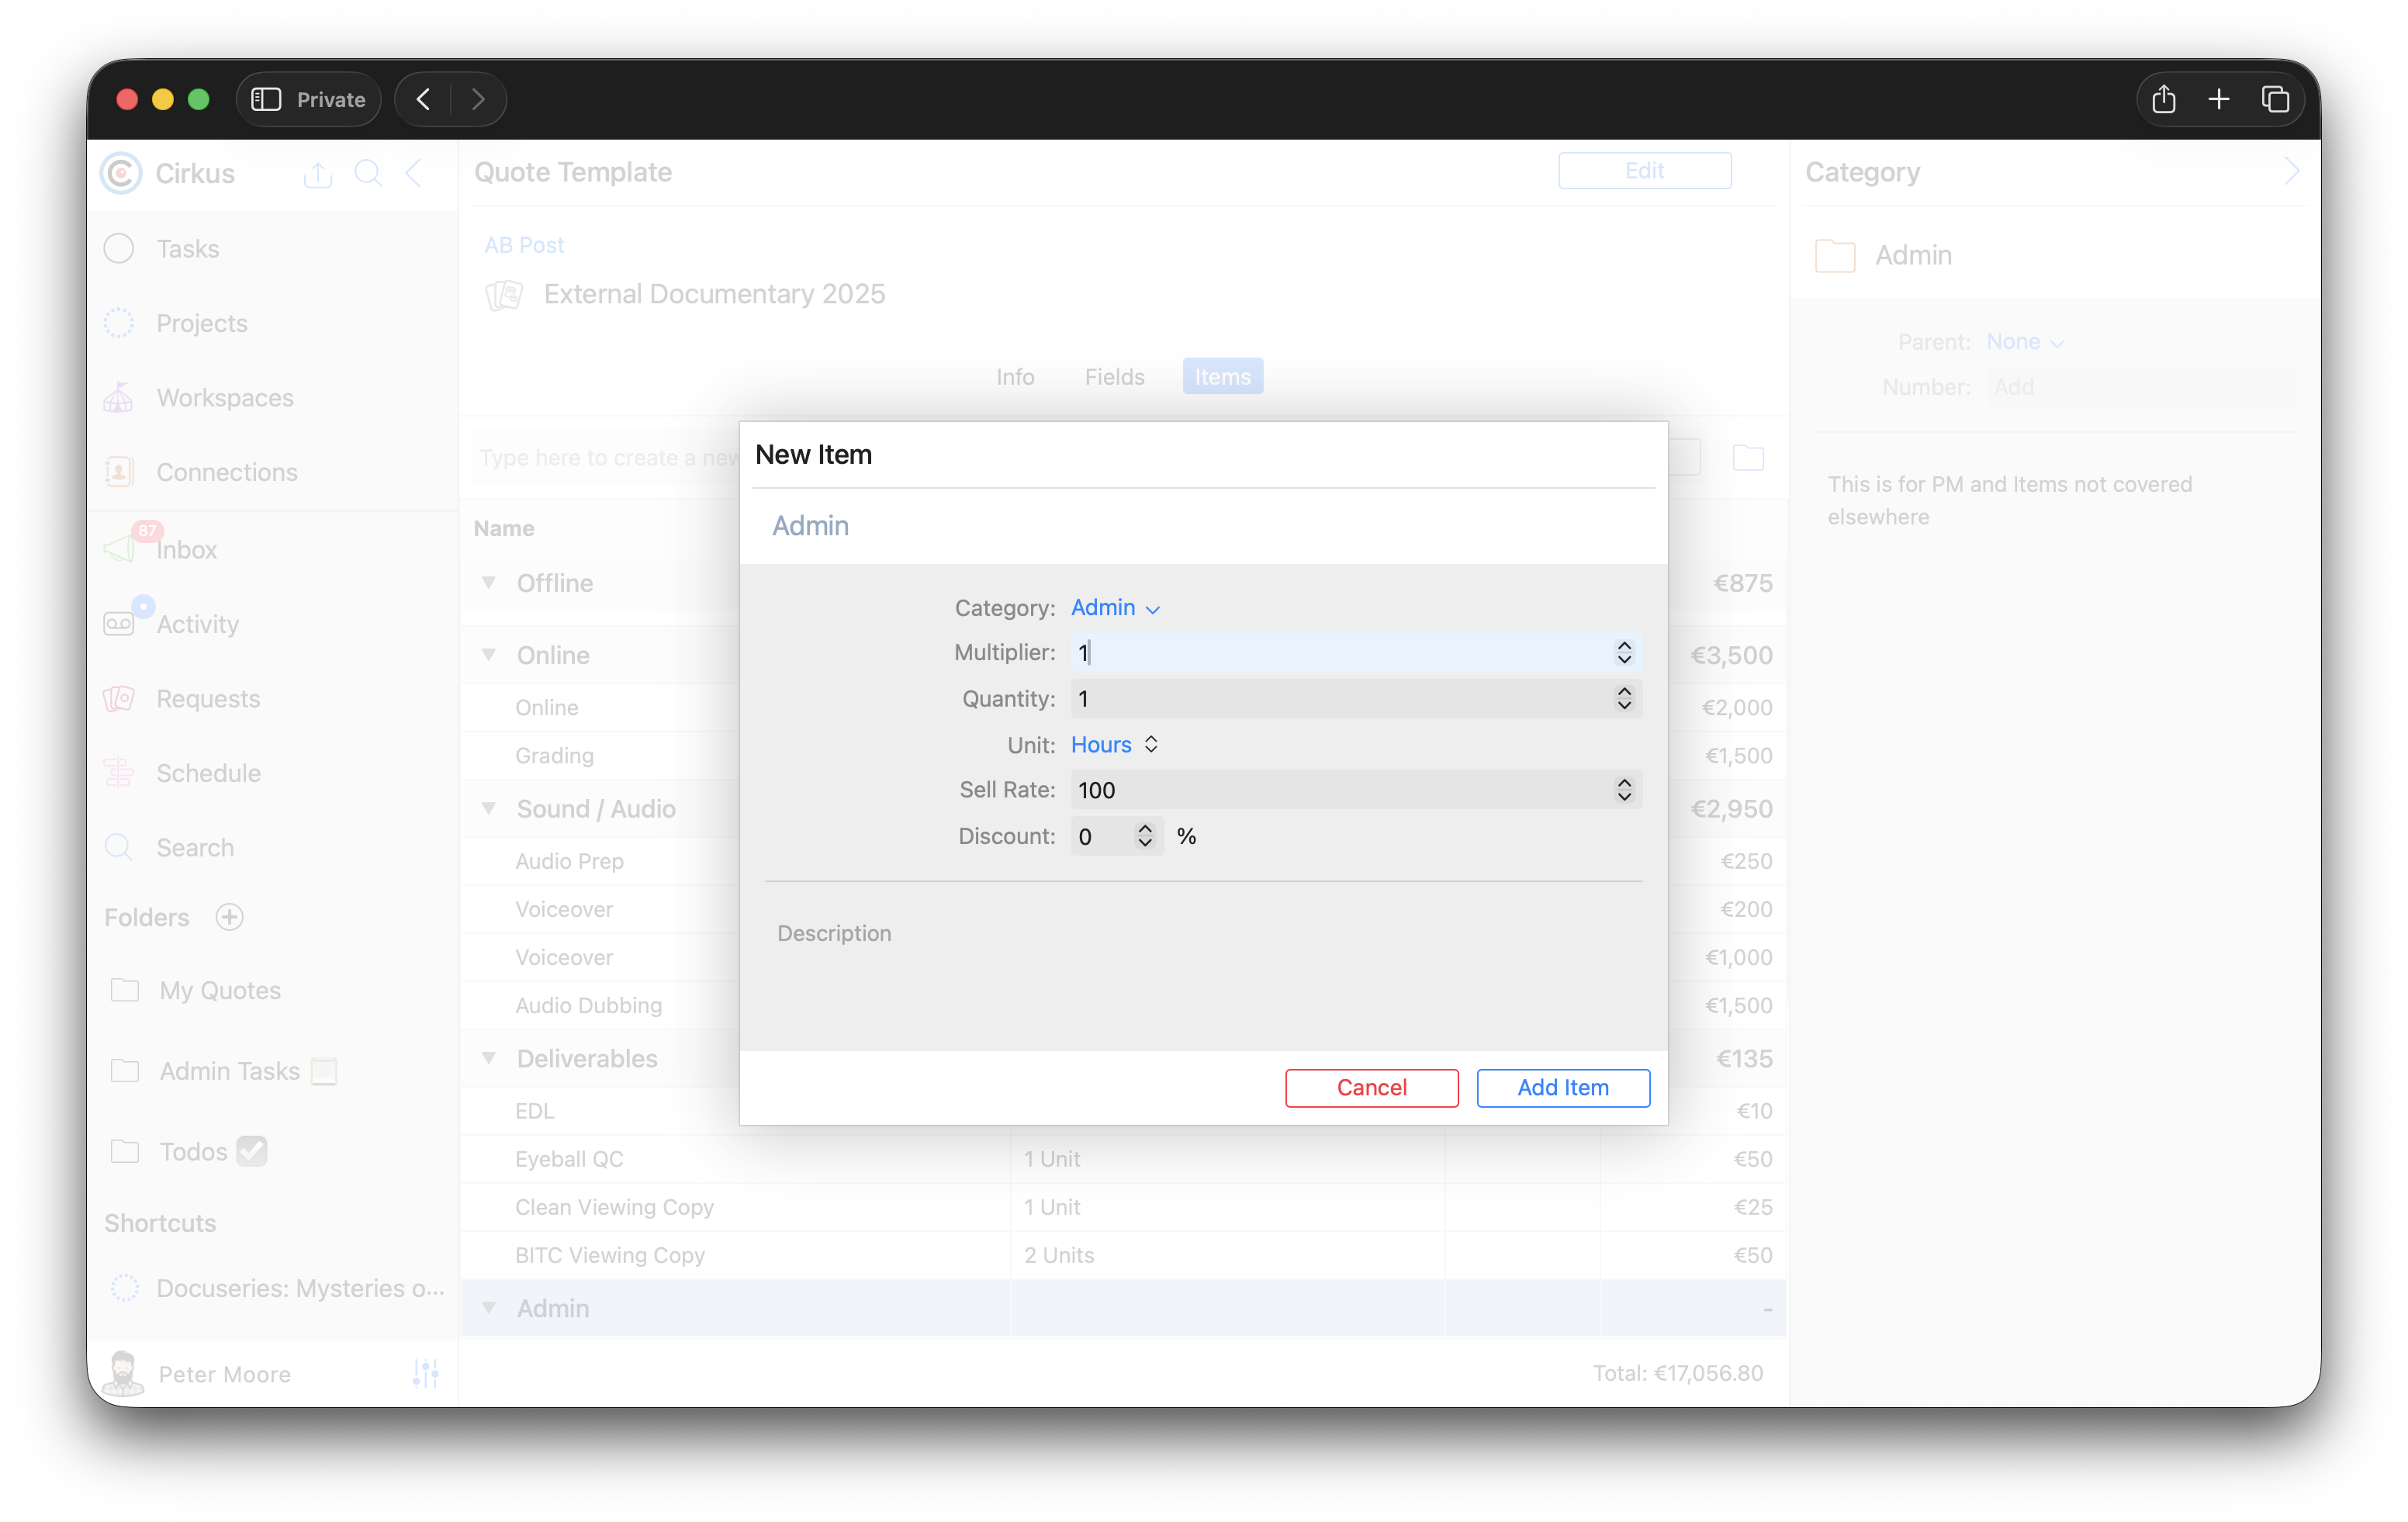Screen dimensions: 2408x1522
Task: Click the new tab plus icon
Action: coord(2219,99)
